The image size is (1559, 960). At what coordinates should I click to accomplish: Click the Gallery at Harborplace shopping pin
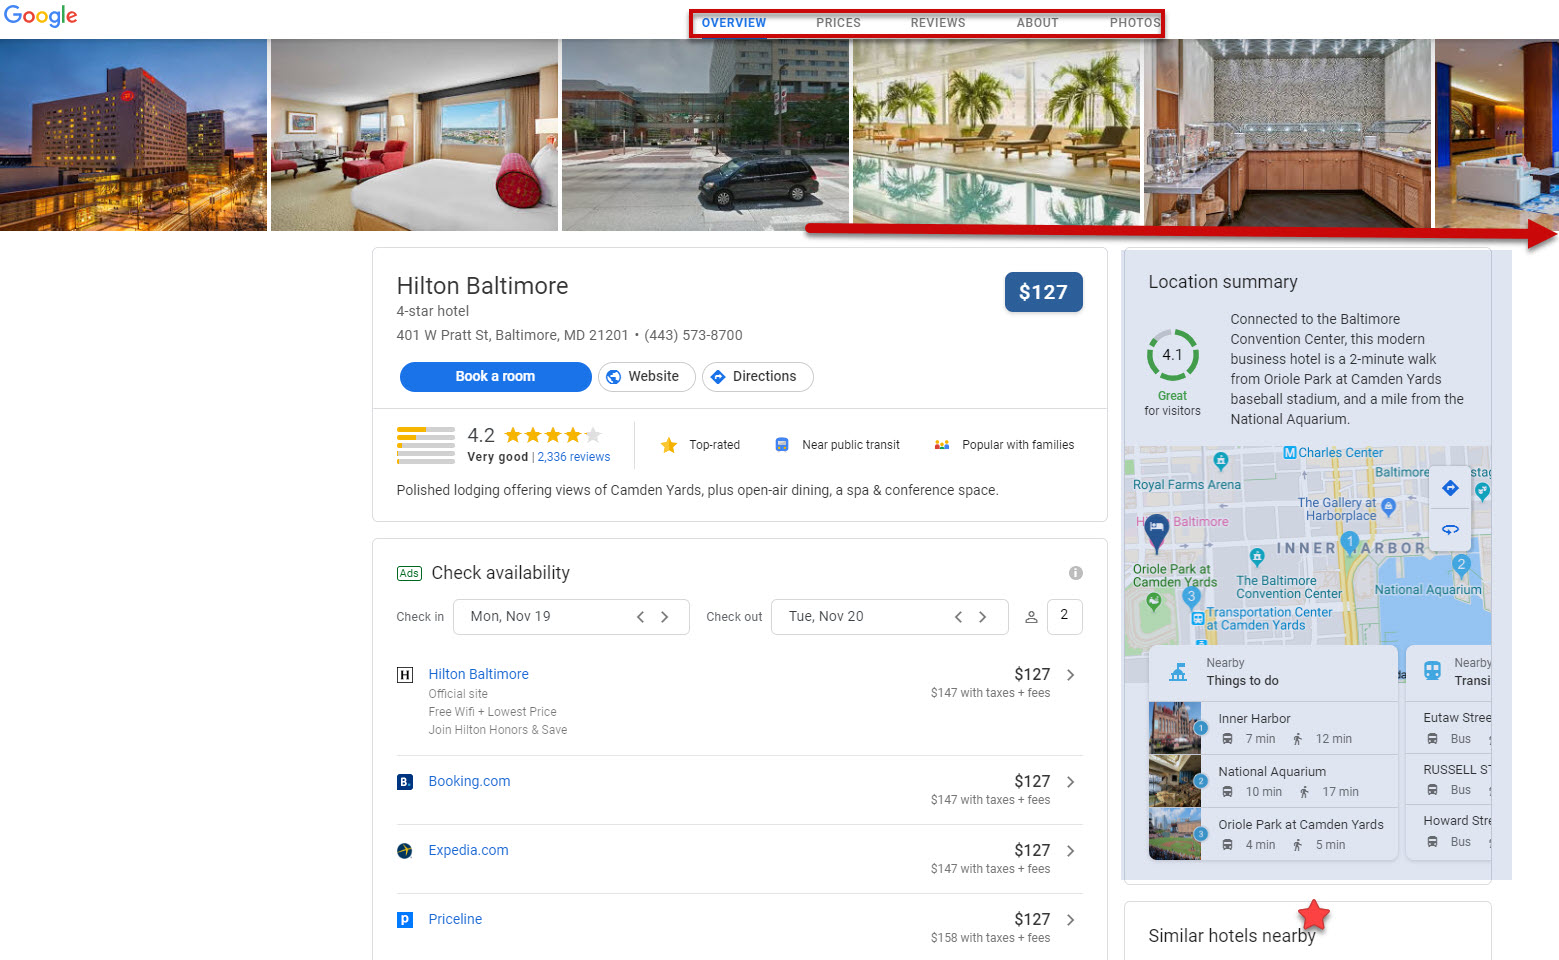tap(1388, 507)
